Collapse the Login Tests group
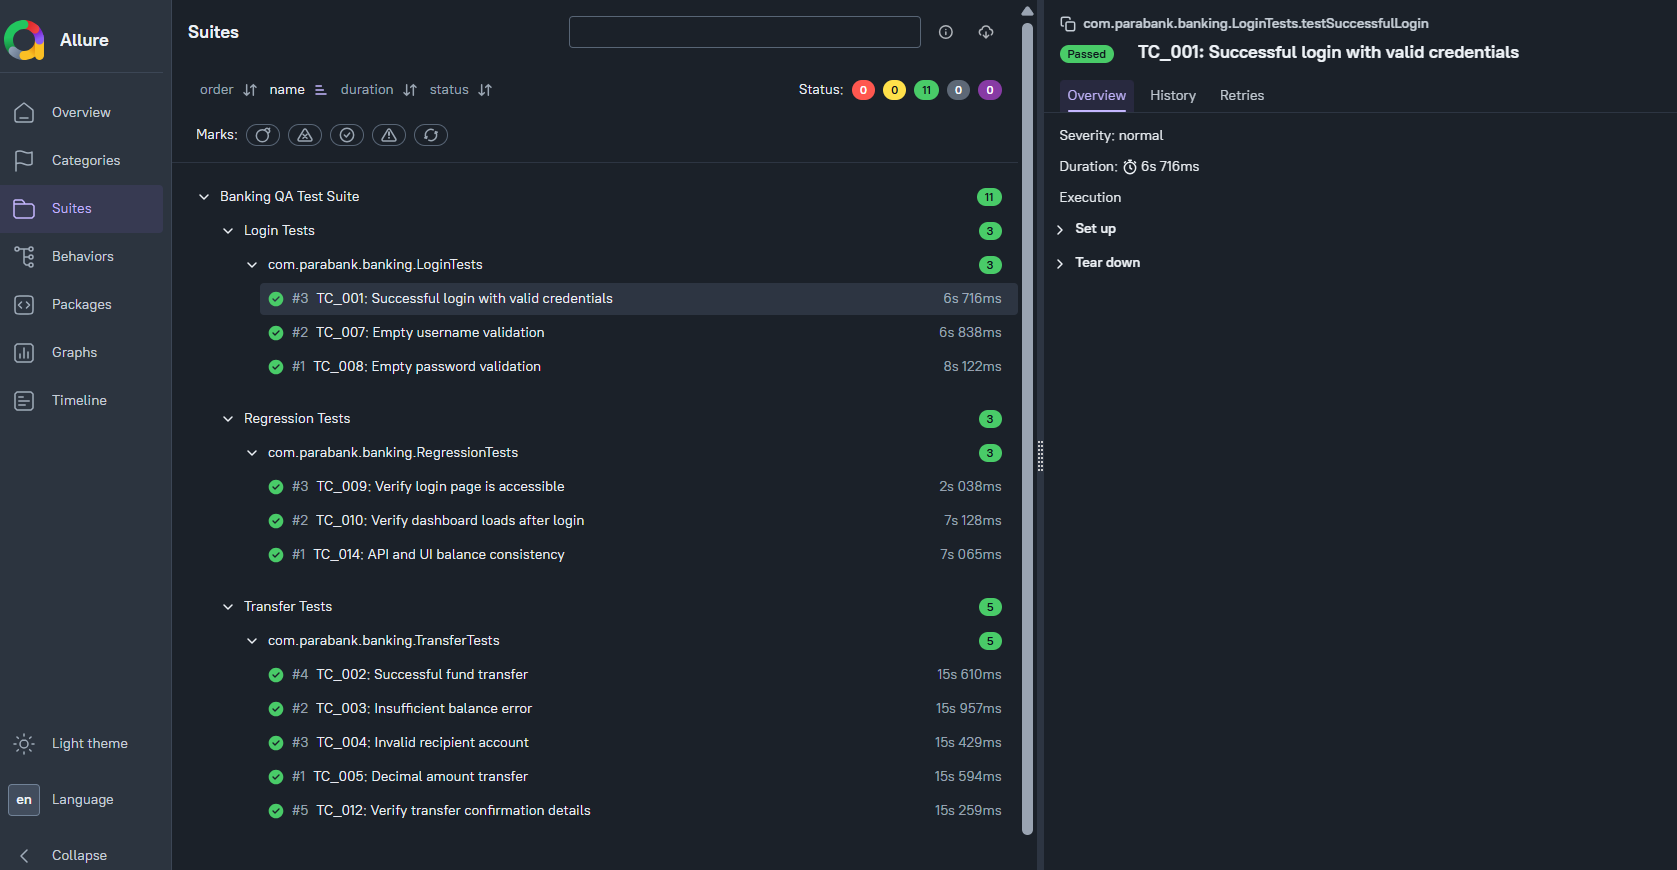Viewport: 1677px width, 870px height. pos(228,231)
